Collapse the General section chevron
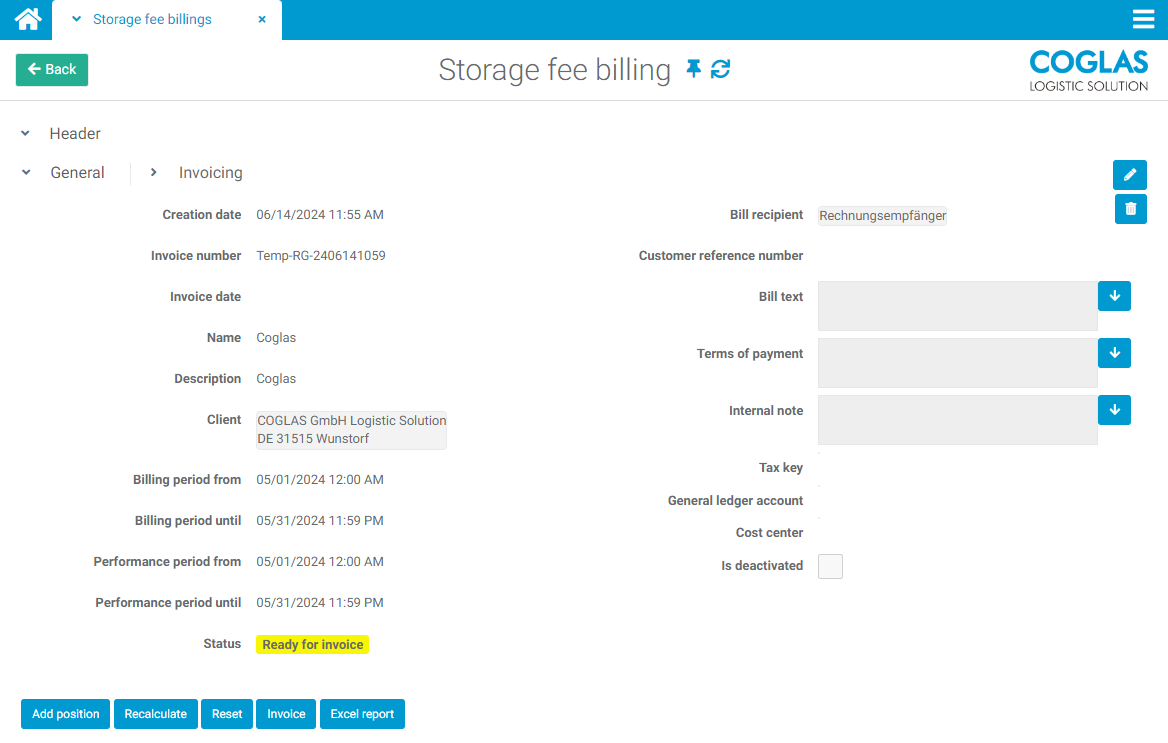Viewport: 1168px width, 743px height. pyautogui.click(x=26, y=173)
